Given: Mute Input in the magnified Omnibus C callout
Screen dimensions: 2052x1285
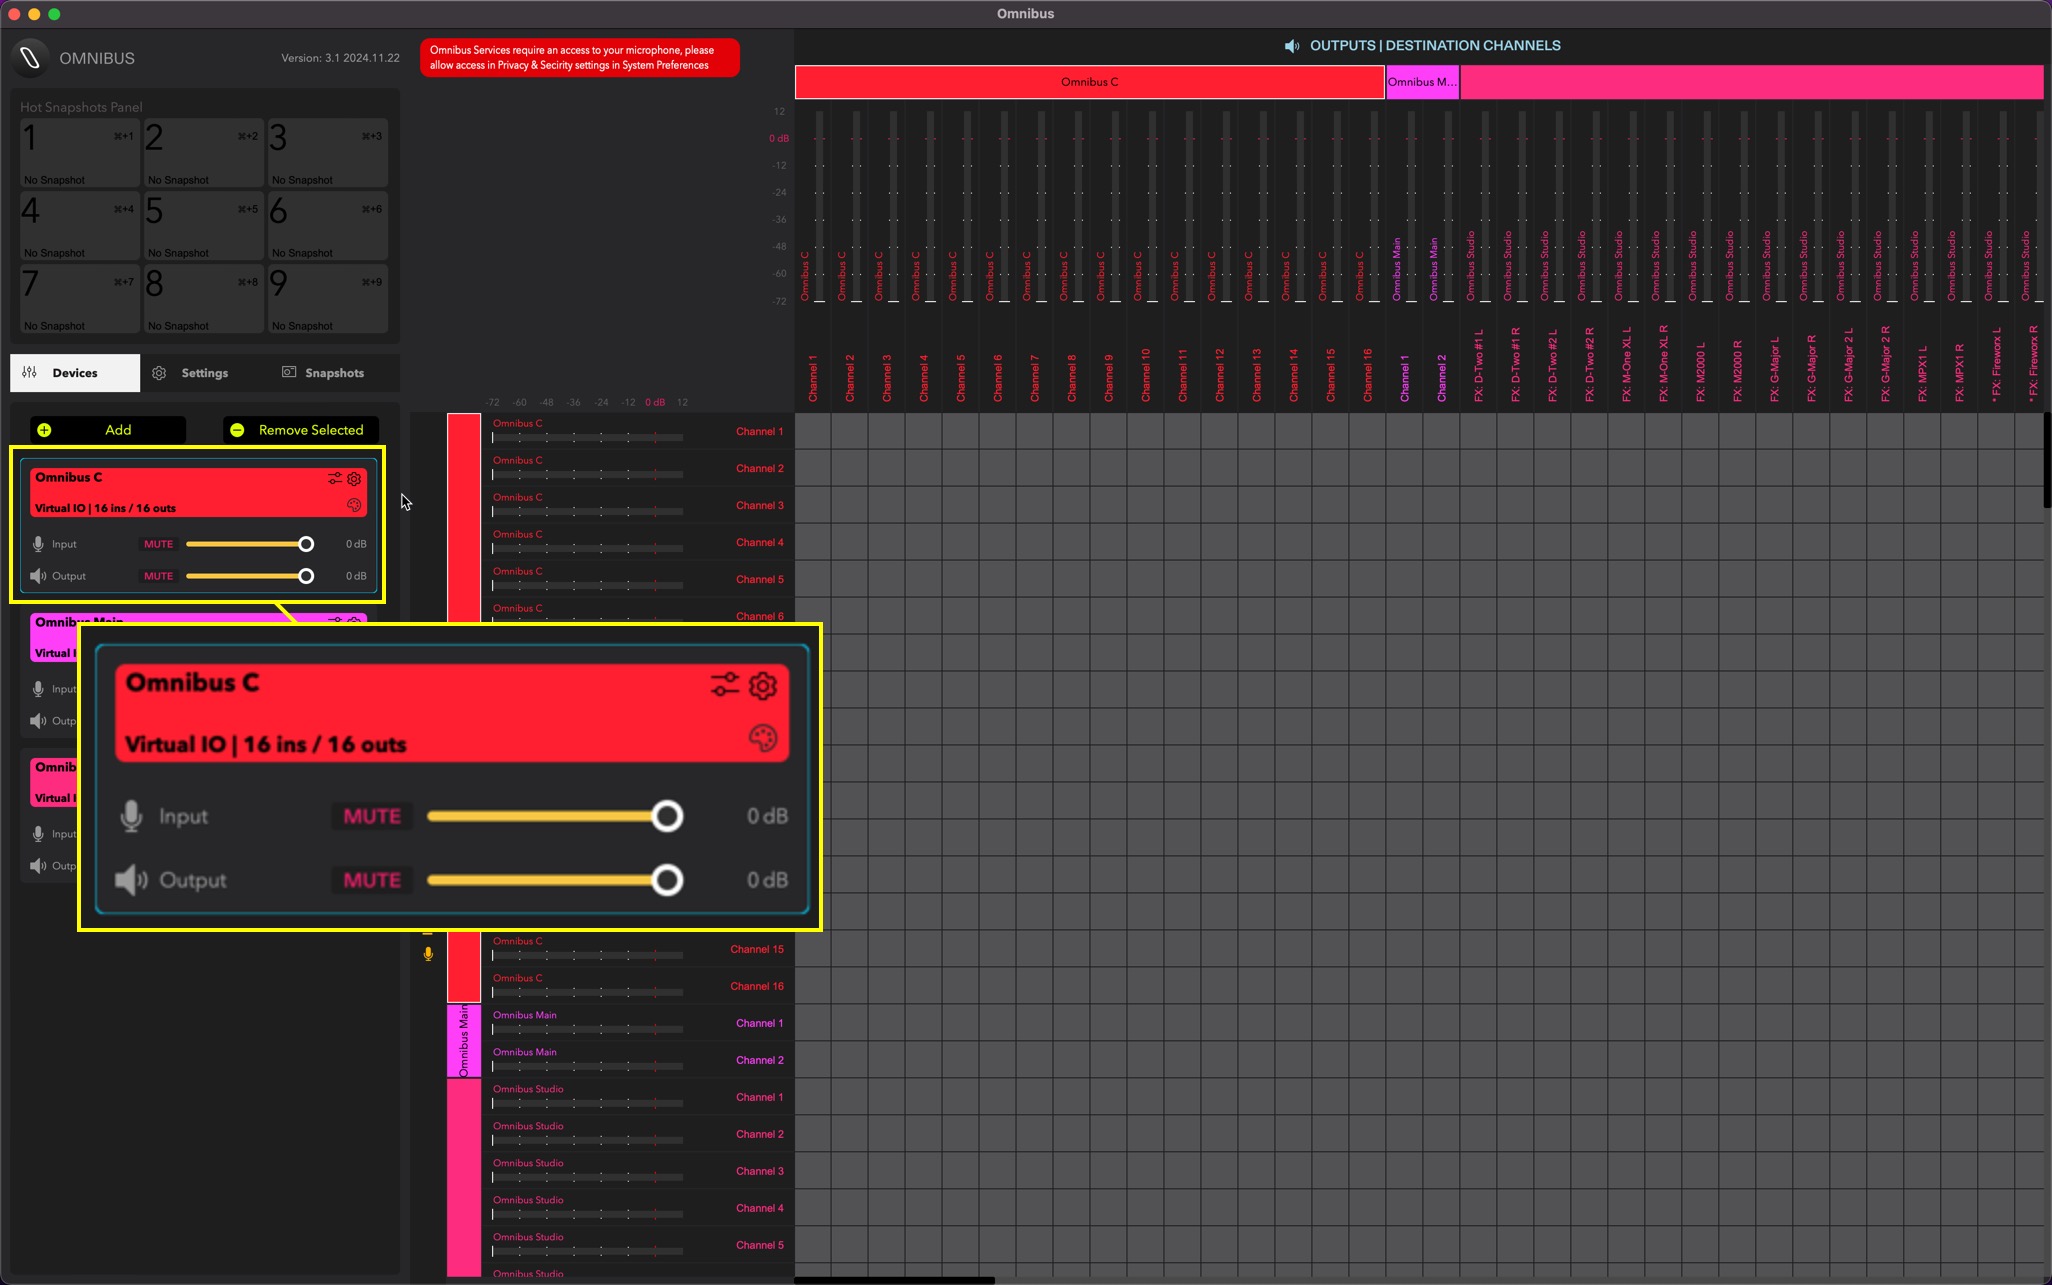Looking at the screenshot, I should coord(372,817).
